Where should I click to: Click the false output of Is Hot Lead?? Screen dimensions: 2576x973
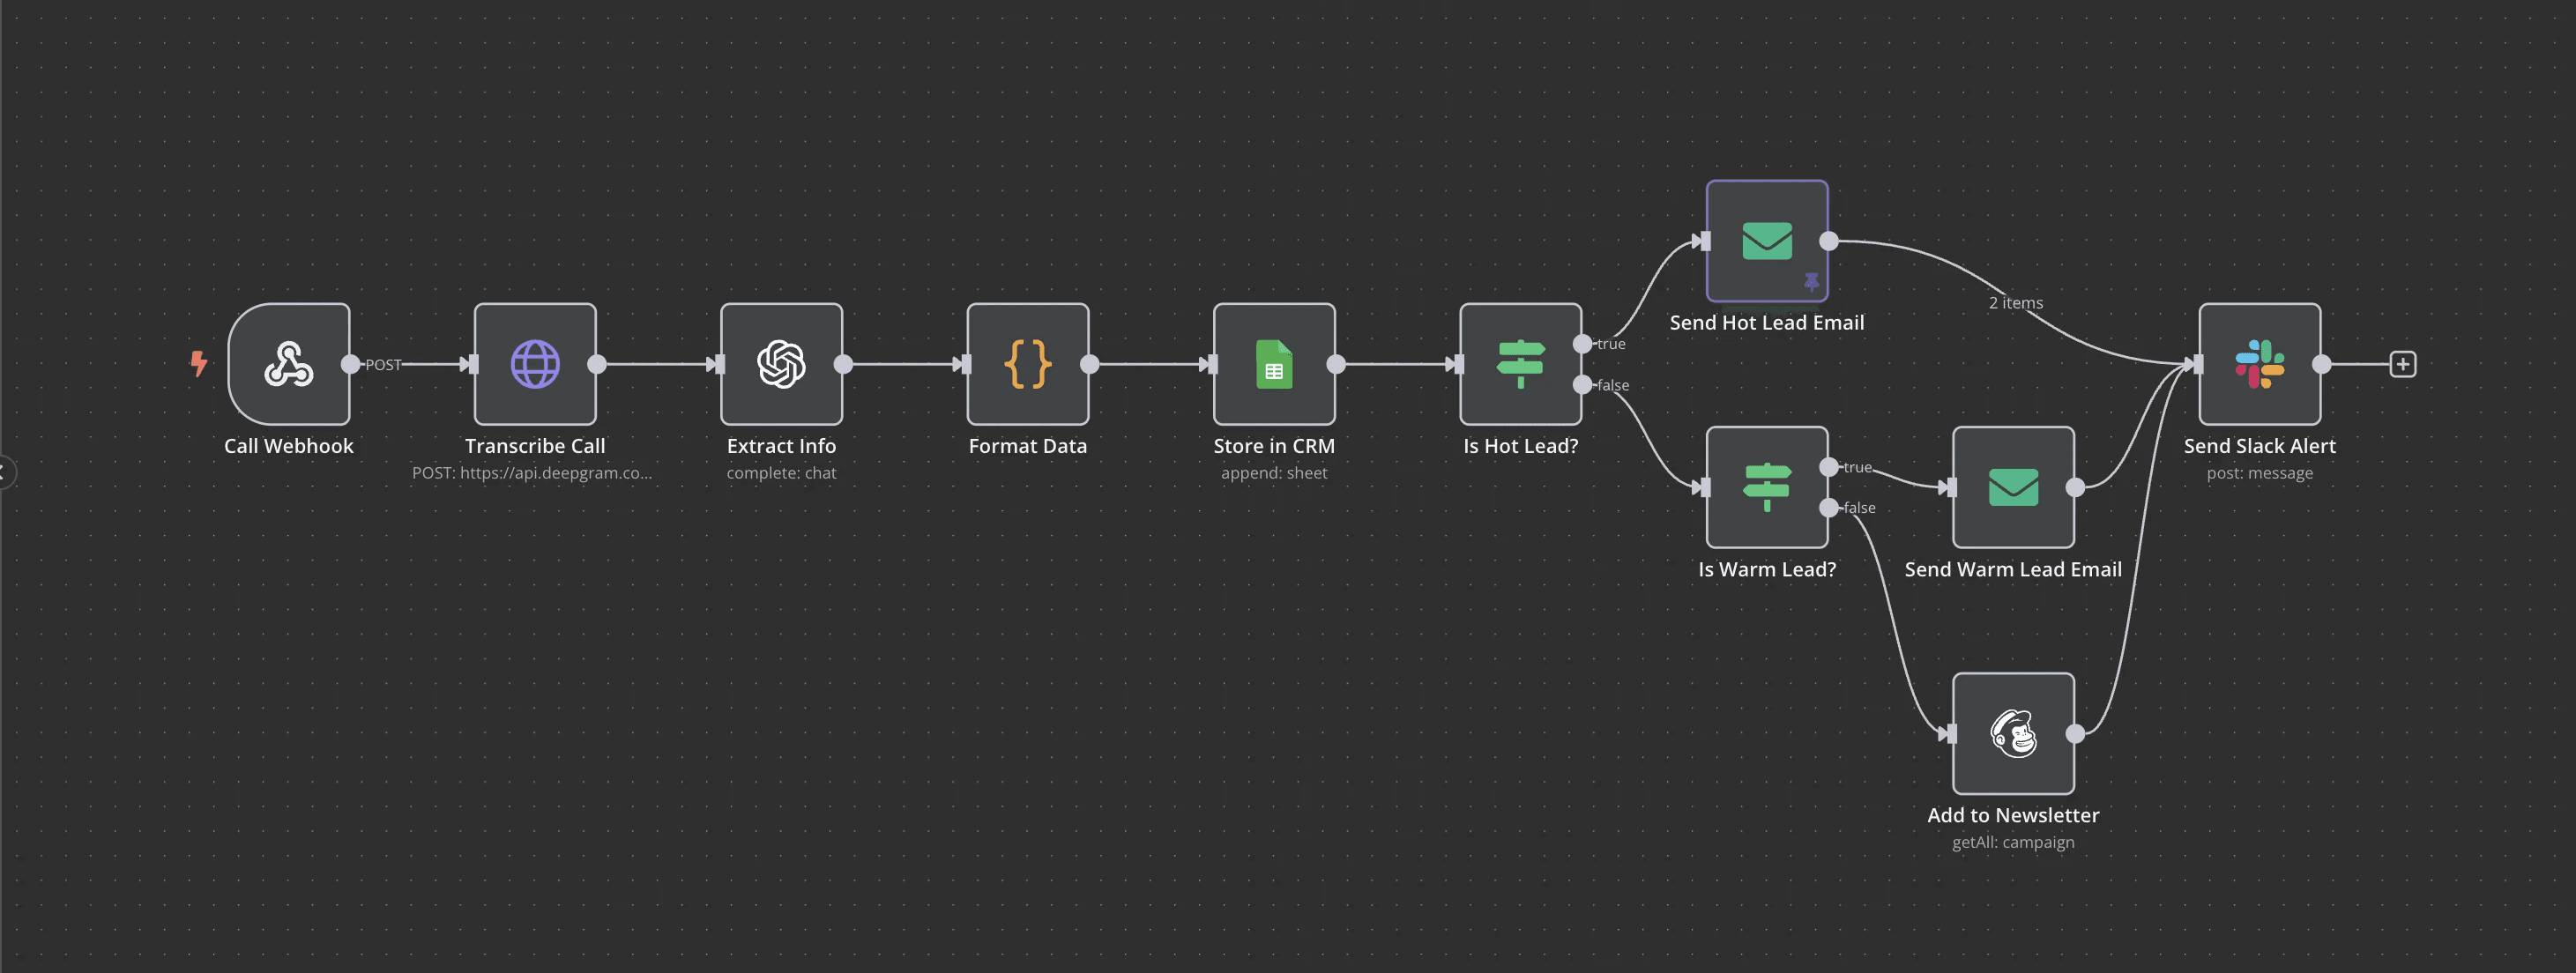1582,385
